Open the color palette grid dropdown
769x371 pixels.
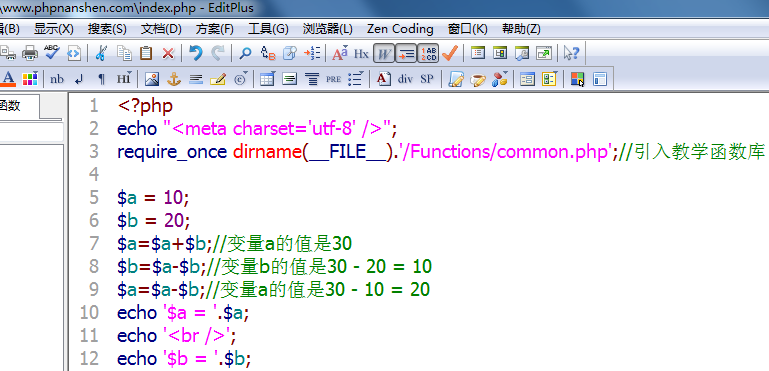point(30,79)
